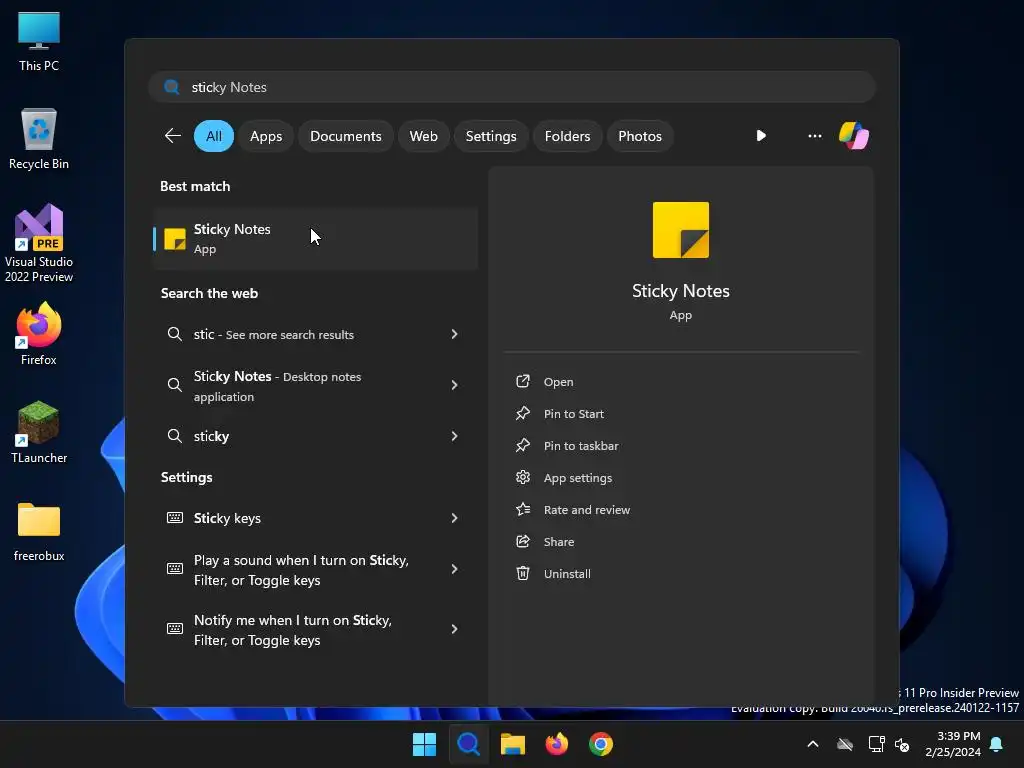
Task: Select the All filter tab
Action: click(214, 136)
